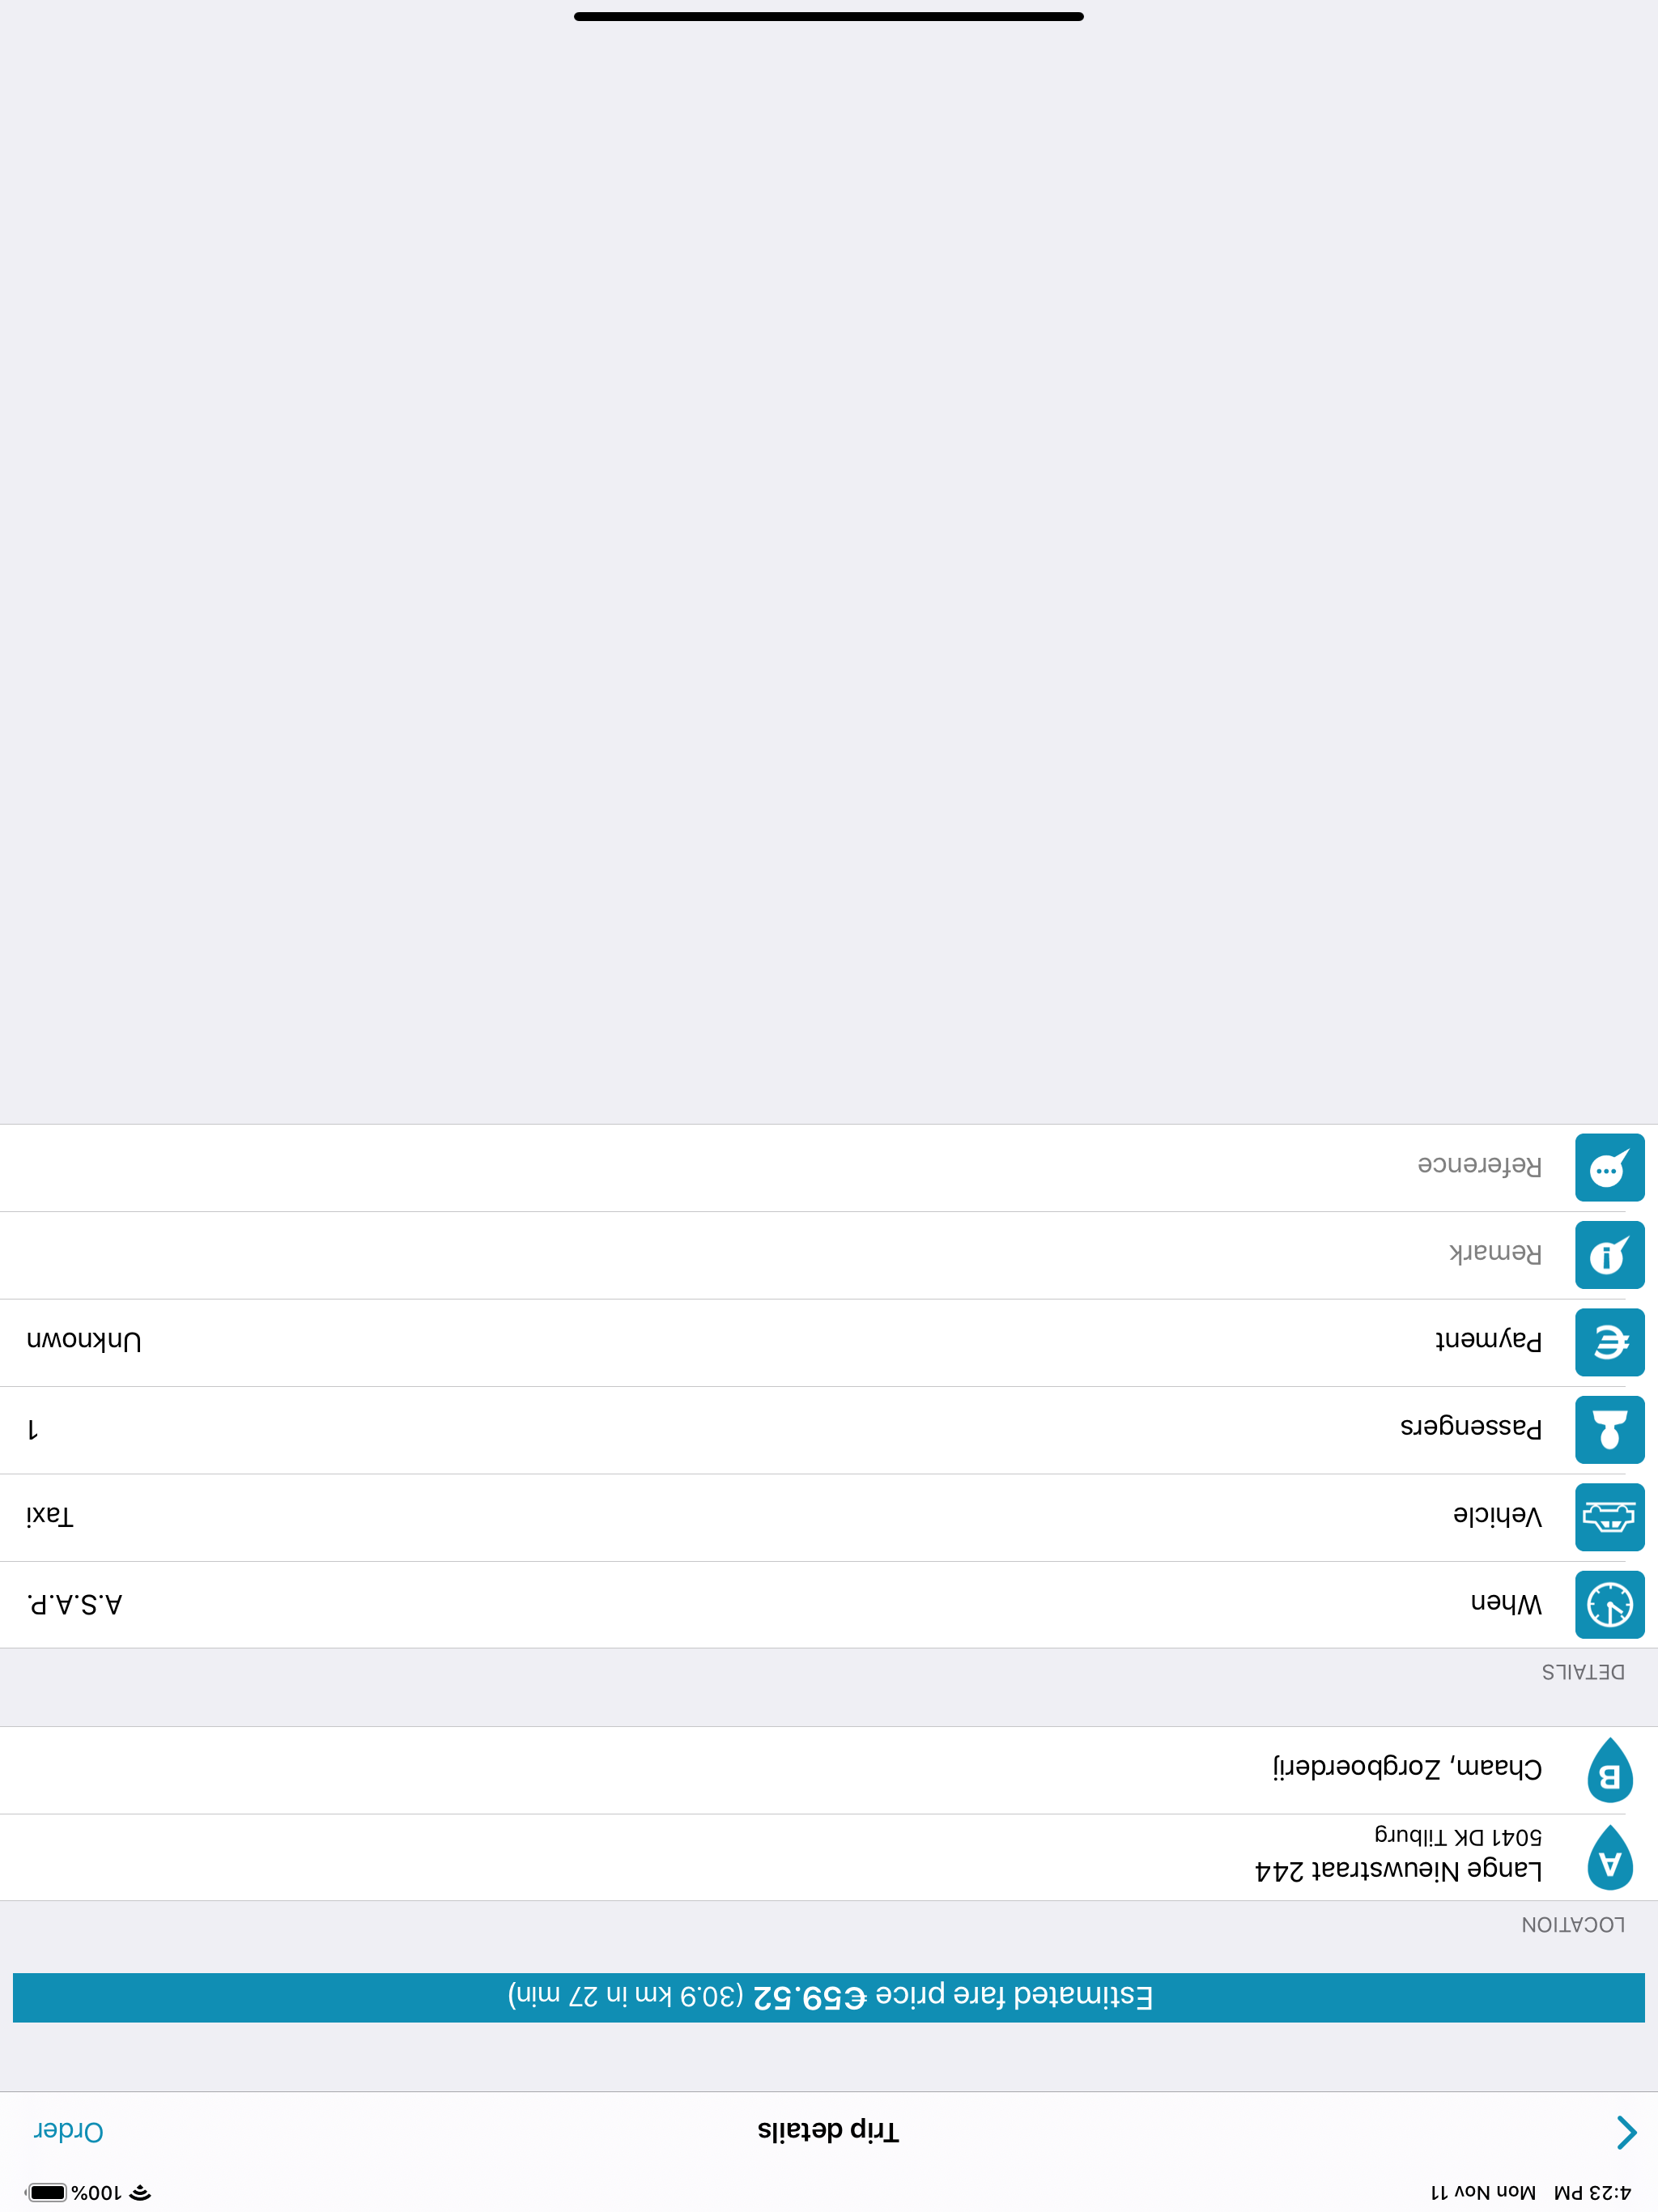Tap the Taxi vehicle value
Viewport: 1658px width, 2212px height.
(x=50, y=1516)
